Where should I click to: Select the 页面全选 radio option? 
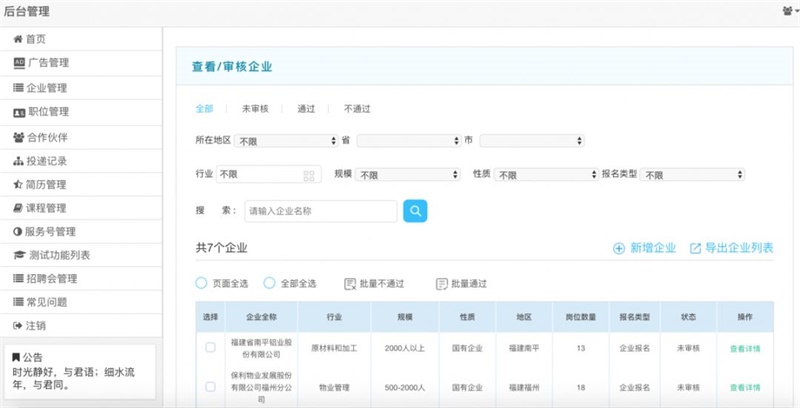201,284
